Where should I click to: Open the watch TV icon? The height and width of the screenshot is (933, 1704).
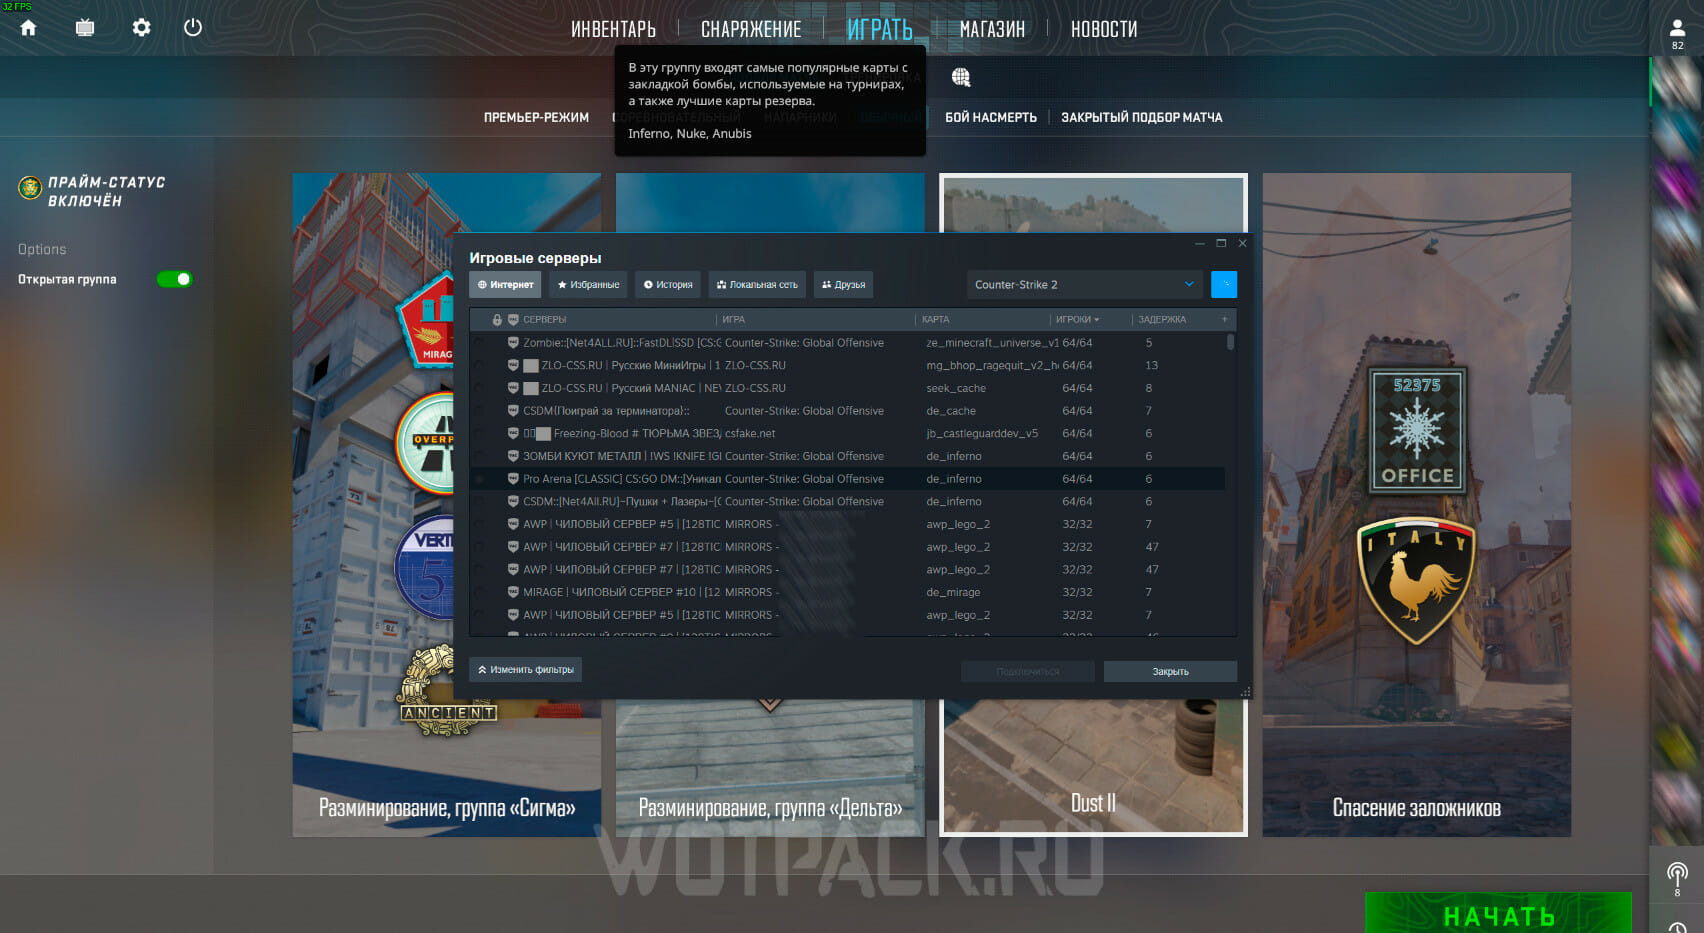(85, 28)
